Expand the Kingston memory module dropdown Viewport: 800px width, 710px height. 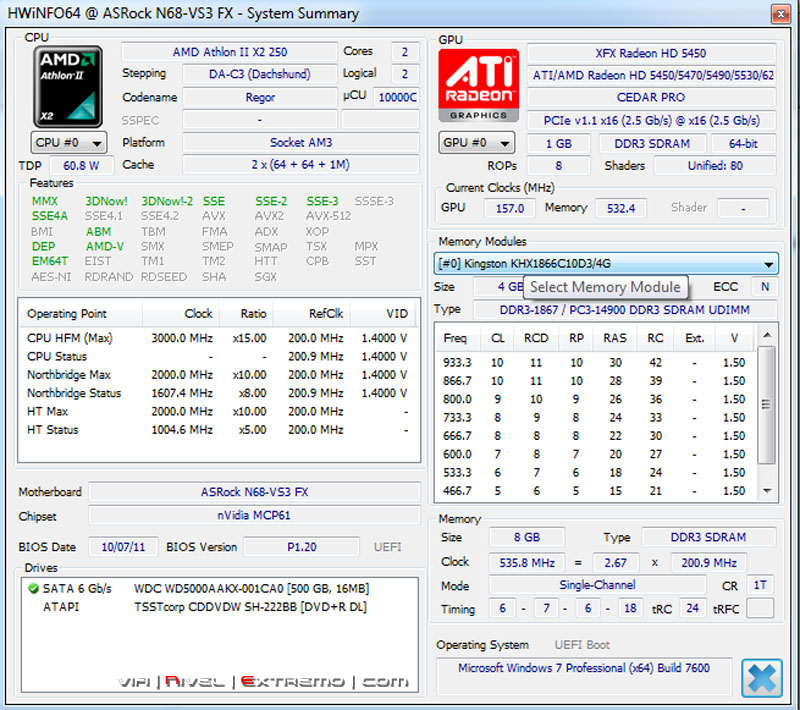(606, 264)
